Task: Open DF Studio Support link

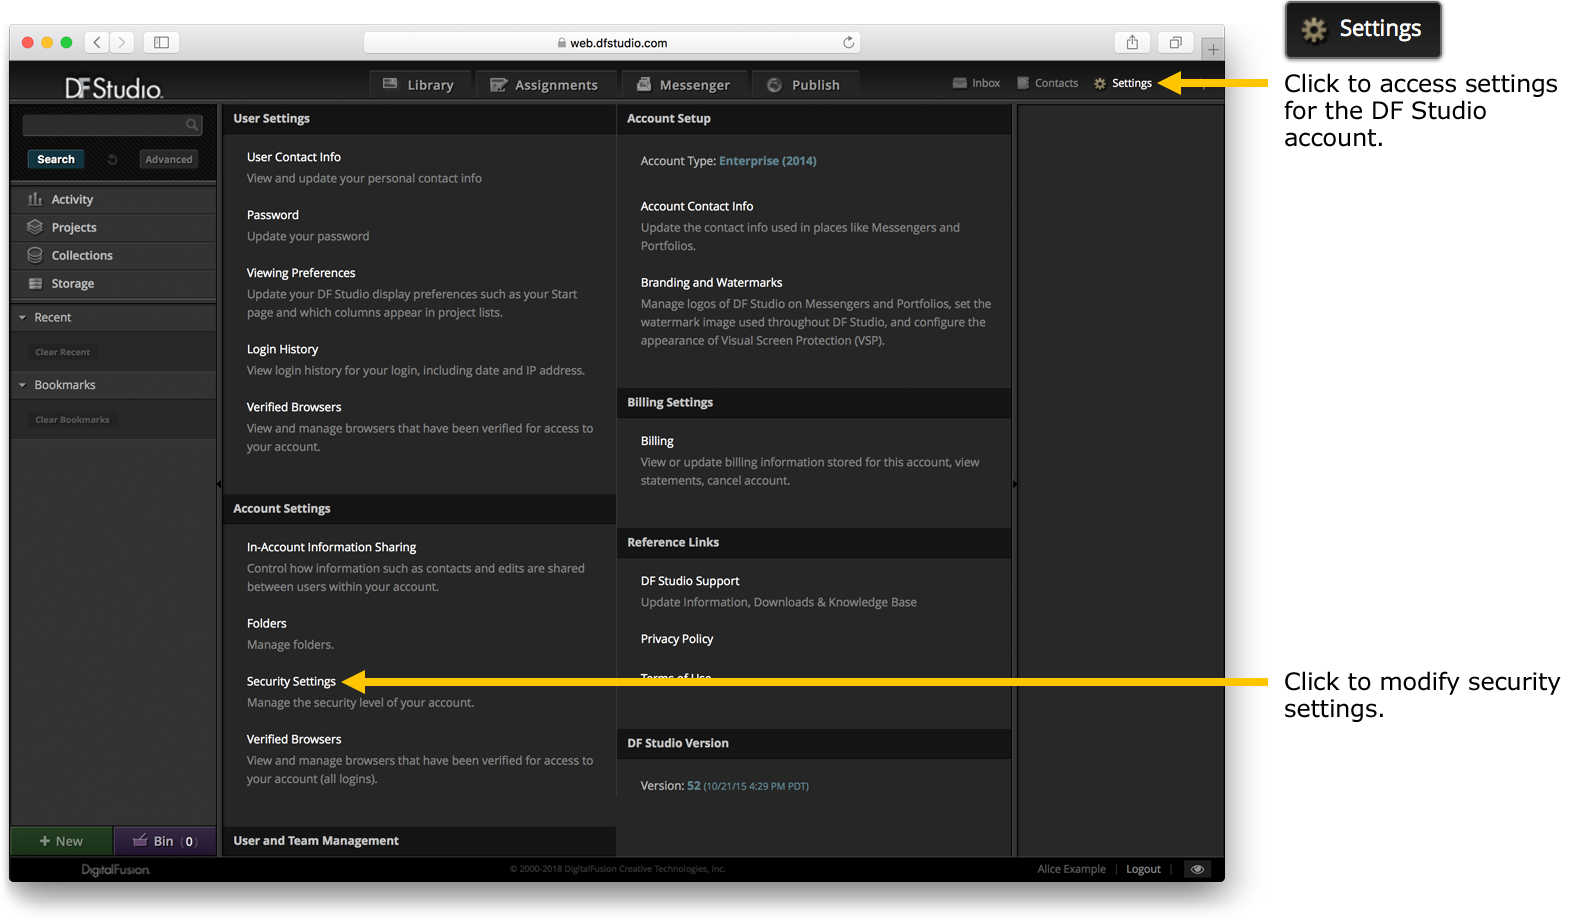Action: pyautogui.click(x=690, y=581)
